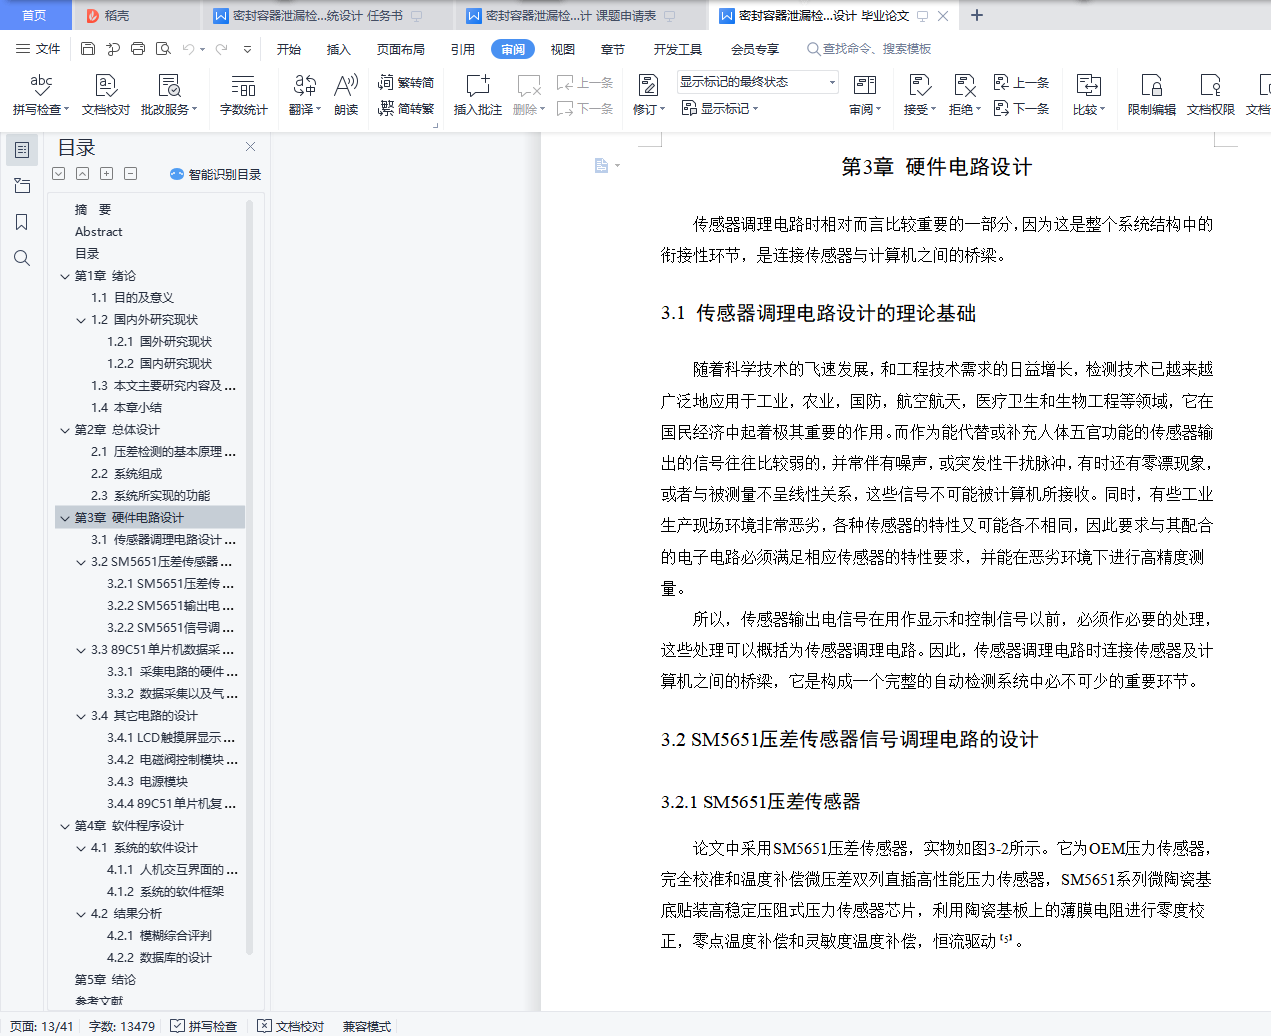Screen dimensions: 1271x1036
Task: Convert text using 简转繁
Action: (x=406, y=108)
